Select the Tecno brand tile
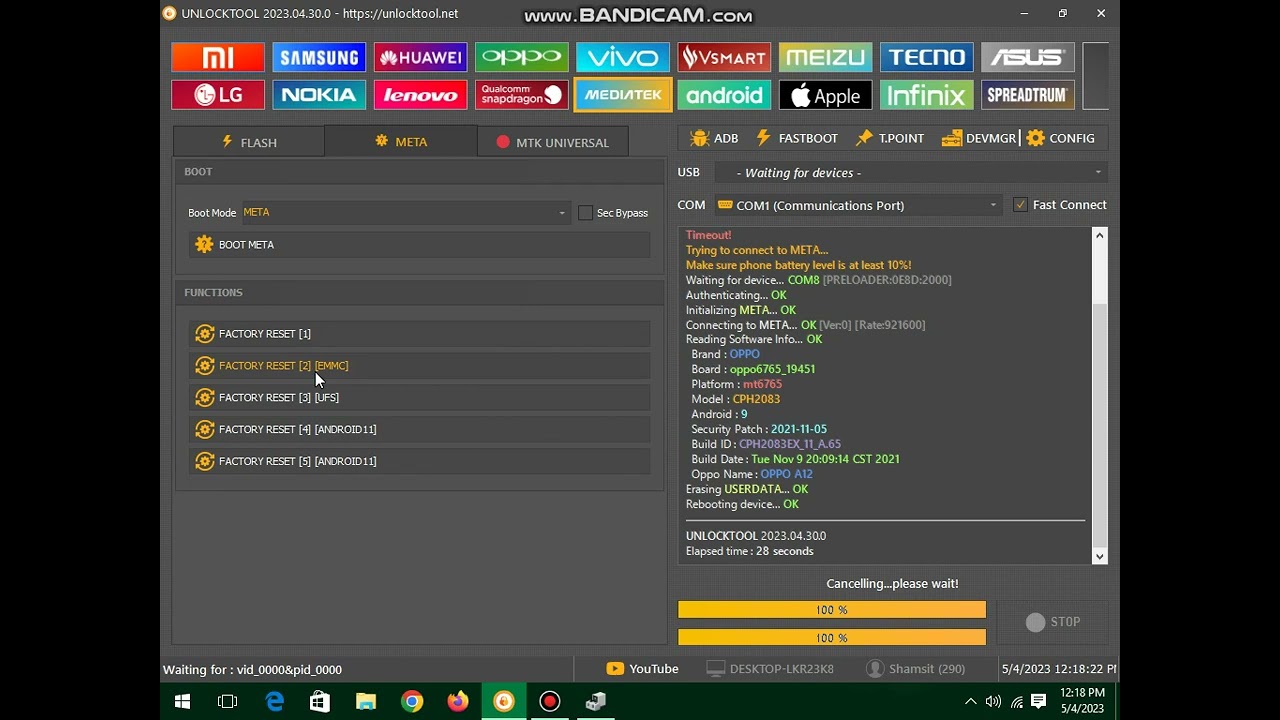Screen dimensions: 1280x720 pyautogui.click(x=926, y=57)
